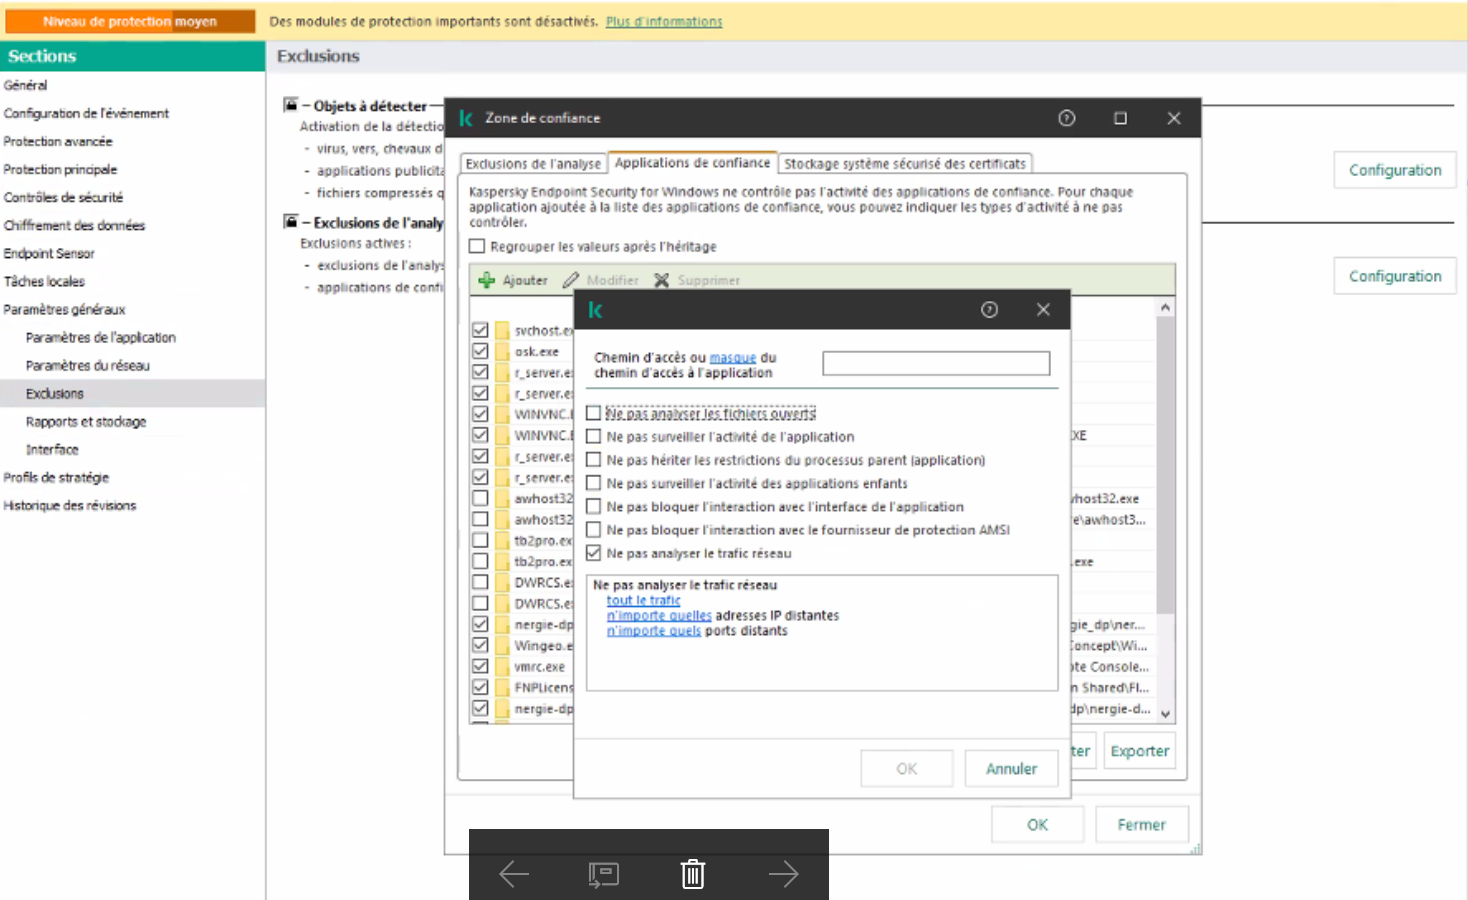Viewport: 1468px width, 900px height.
Task: Open help icon in Zone de confiance title bar
Action: pyautogui.click(x=1067, y=118)
